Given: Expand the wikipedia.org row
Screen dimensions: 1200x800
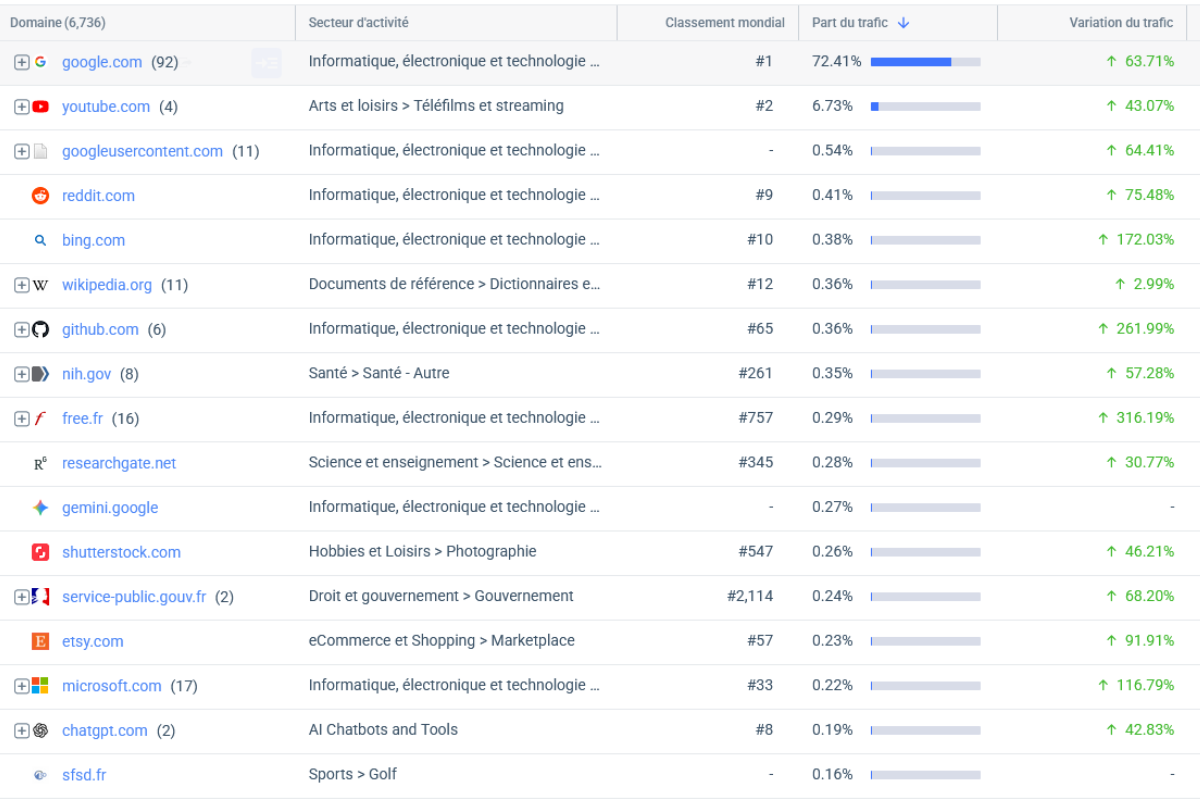Looking at the screenshot, I should click(x=21, y=285).
